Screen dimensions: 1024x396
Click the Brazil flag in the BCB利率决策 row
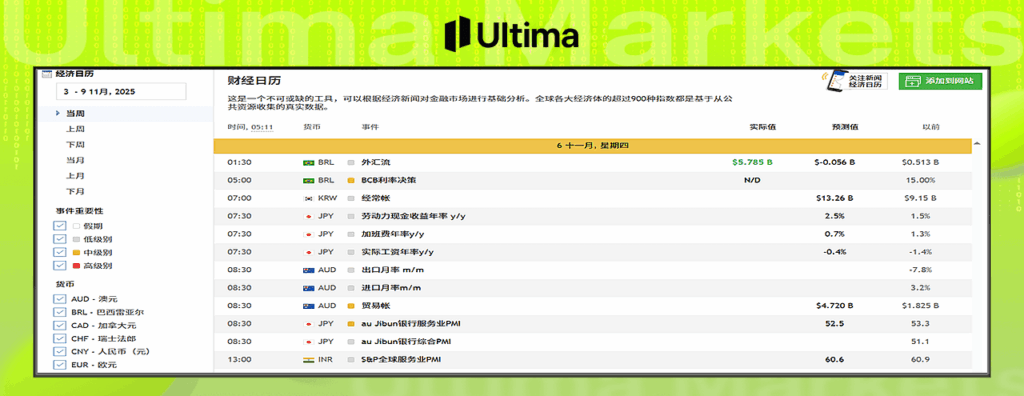tap(308, 180)
